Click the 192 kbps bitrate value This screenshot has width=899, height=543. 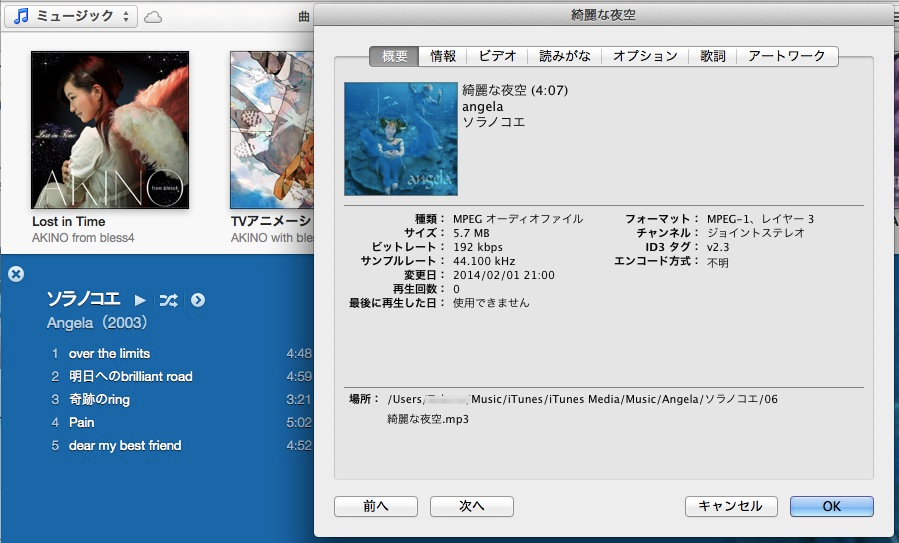(x=478, y=247)
